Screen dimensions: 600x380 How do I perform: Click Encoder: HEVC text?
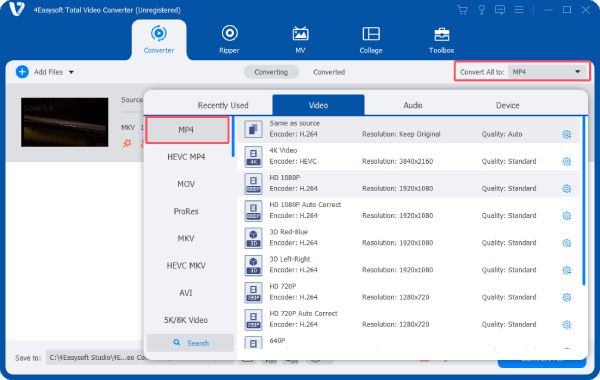tap(293, 161)
